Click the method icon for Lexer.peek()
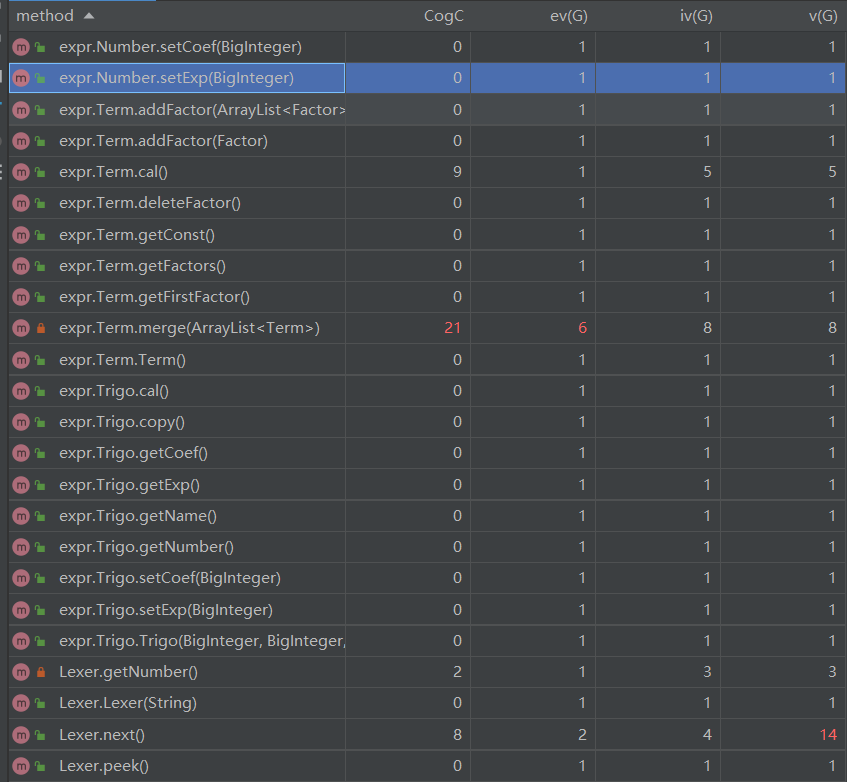 [21, 766]
